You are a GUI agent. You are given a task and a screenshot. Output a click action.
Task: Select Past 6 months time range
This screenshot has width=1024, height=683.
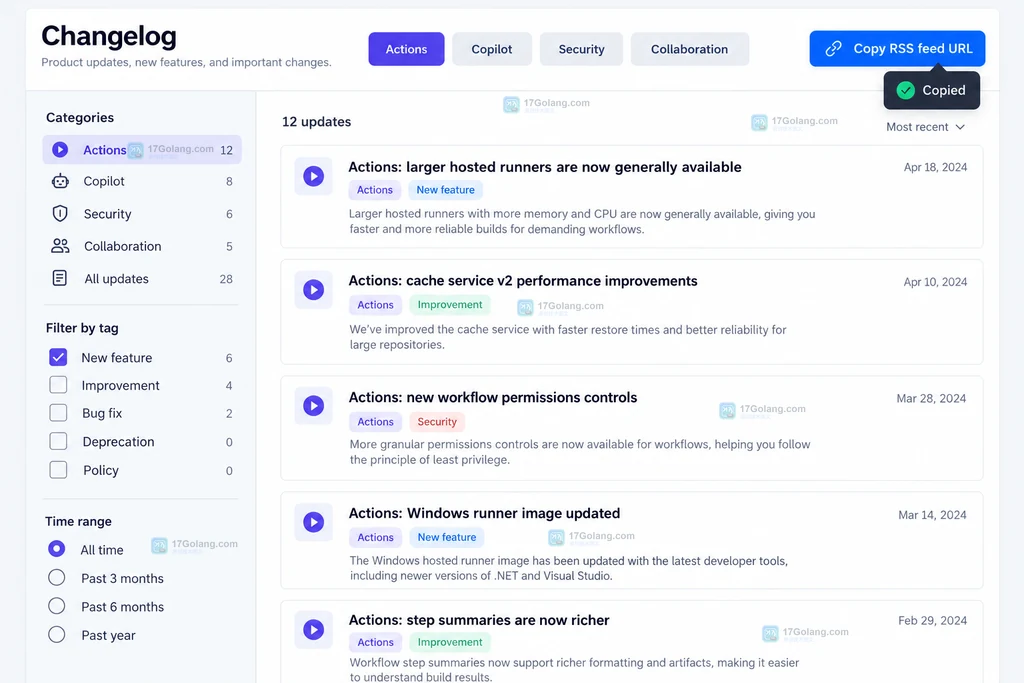click(x=57, y=606)
